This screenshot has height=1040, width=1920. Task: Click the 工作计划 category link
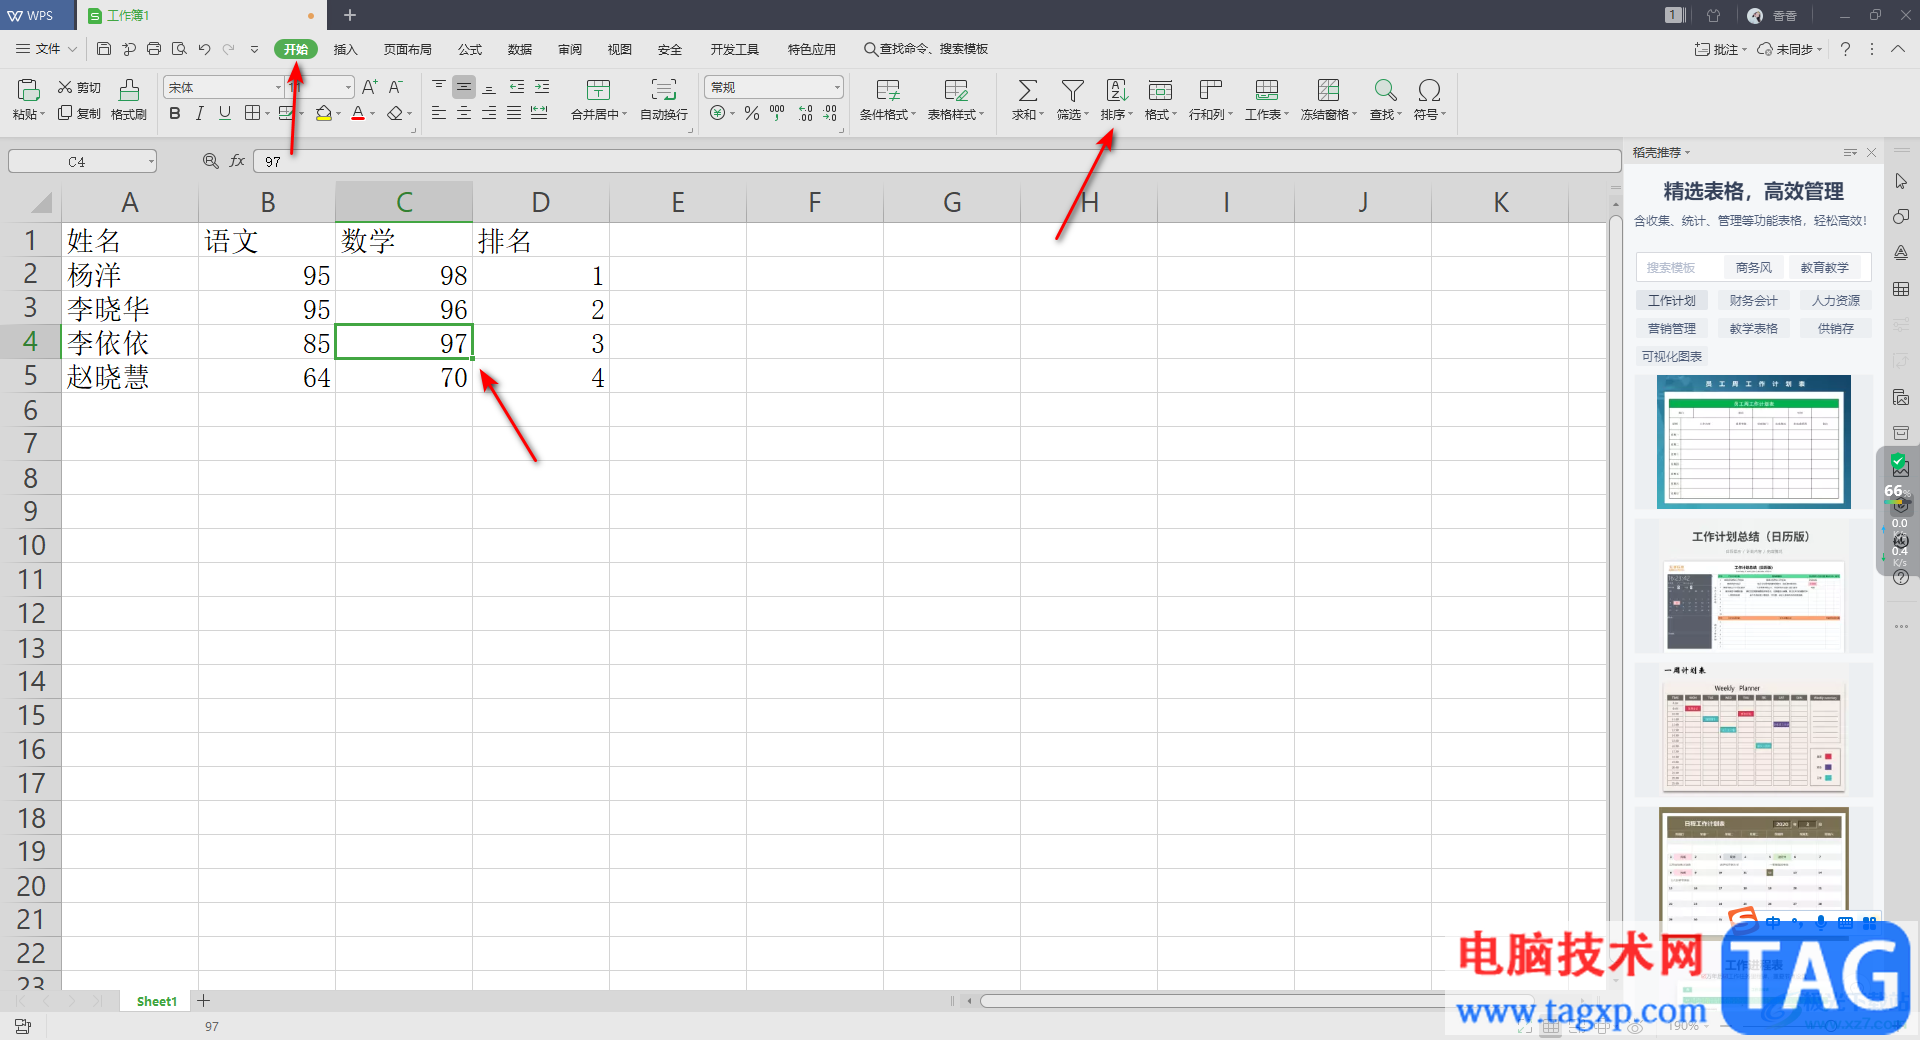(x=1672, y=300)
